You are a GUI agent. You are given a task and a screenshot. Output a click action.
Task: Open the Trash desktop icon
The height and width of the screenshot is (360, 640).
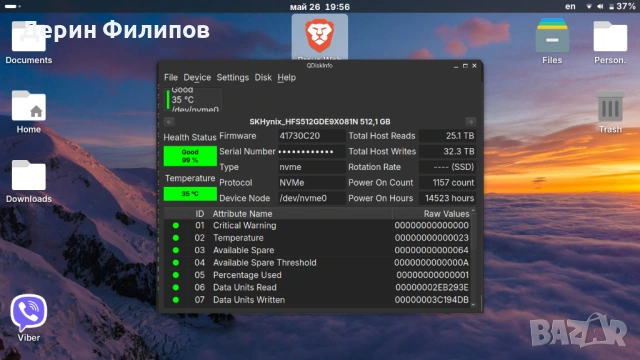point(610,112)
